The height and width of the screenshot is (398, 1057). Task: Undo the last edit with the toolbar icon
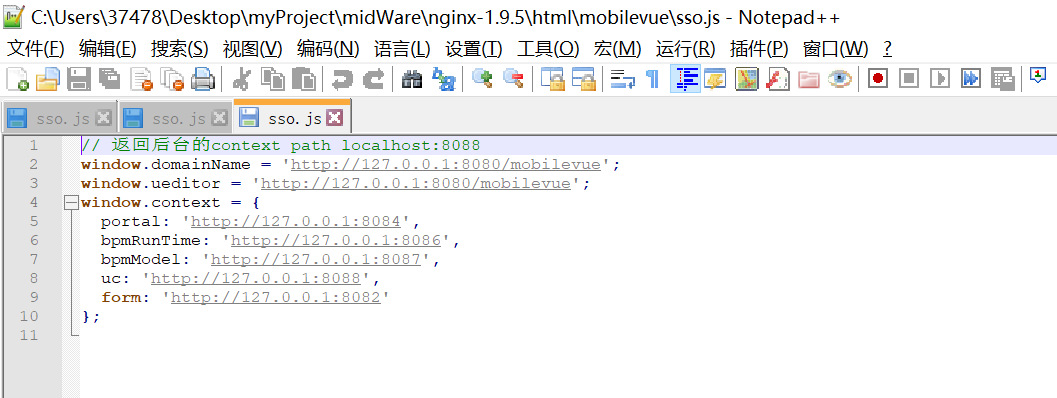point(342,79)
